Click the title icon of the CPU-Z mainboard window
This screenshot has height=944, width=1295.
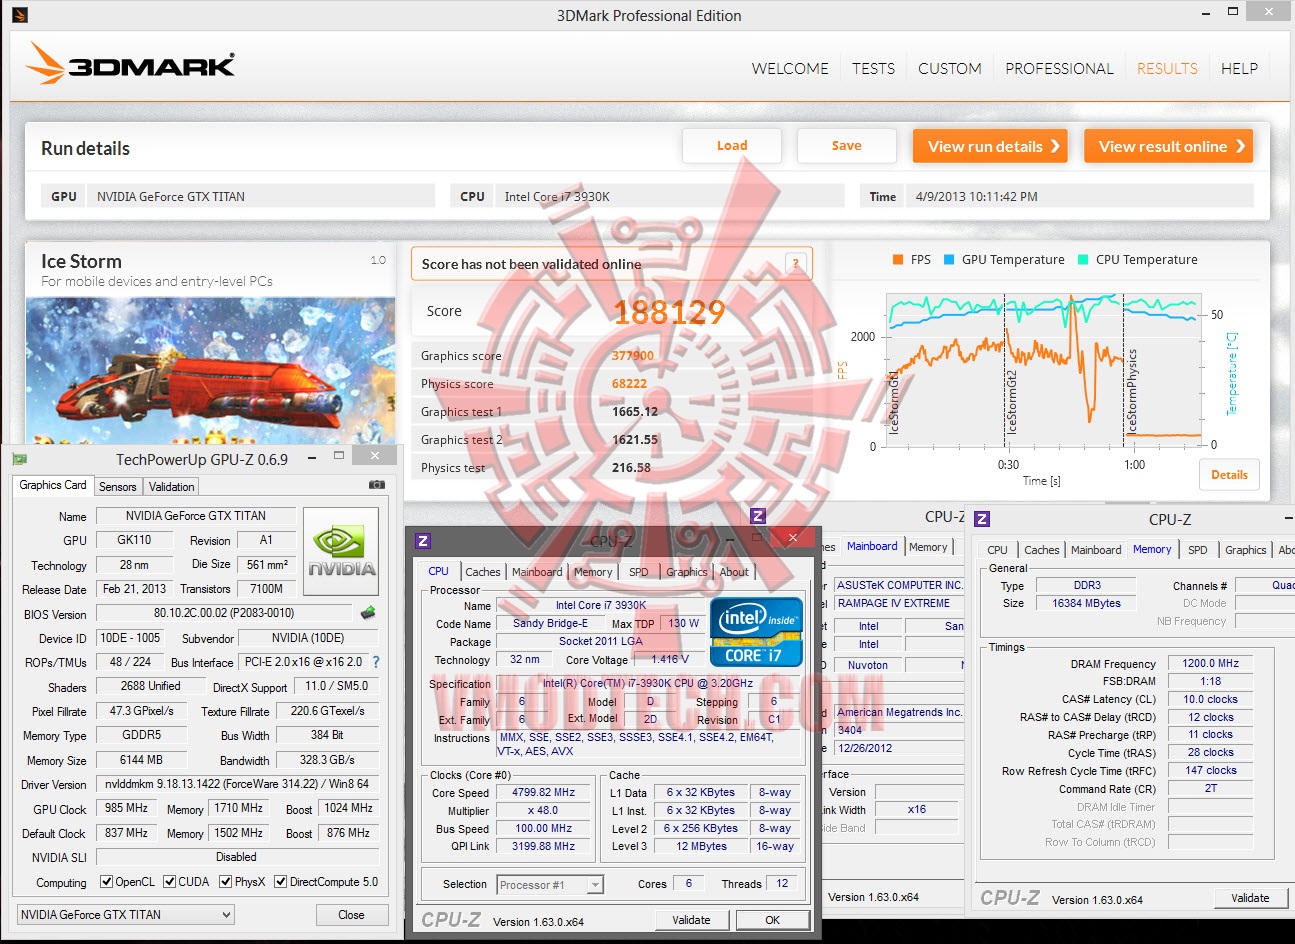(x=758, y=516)
